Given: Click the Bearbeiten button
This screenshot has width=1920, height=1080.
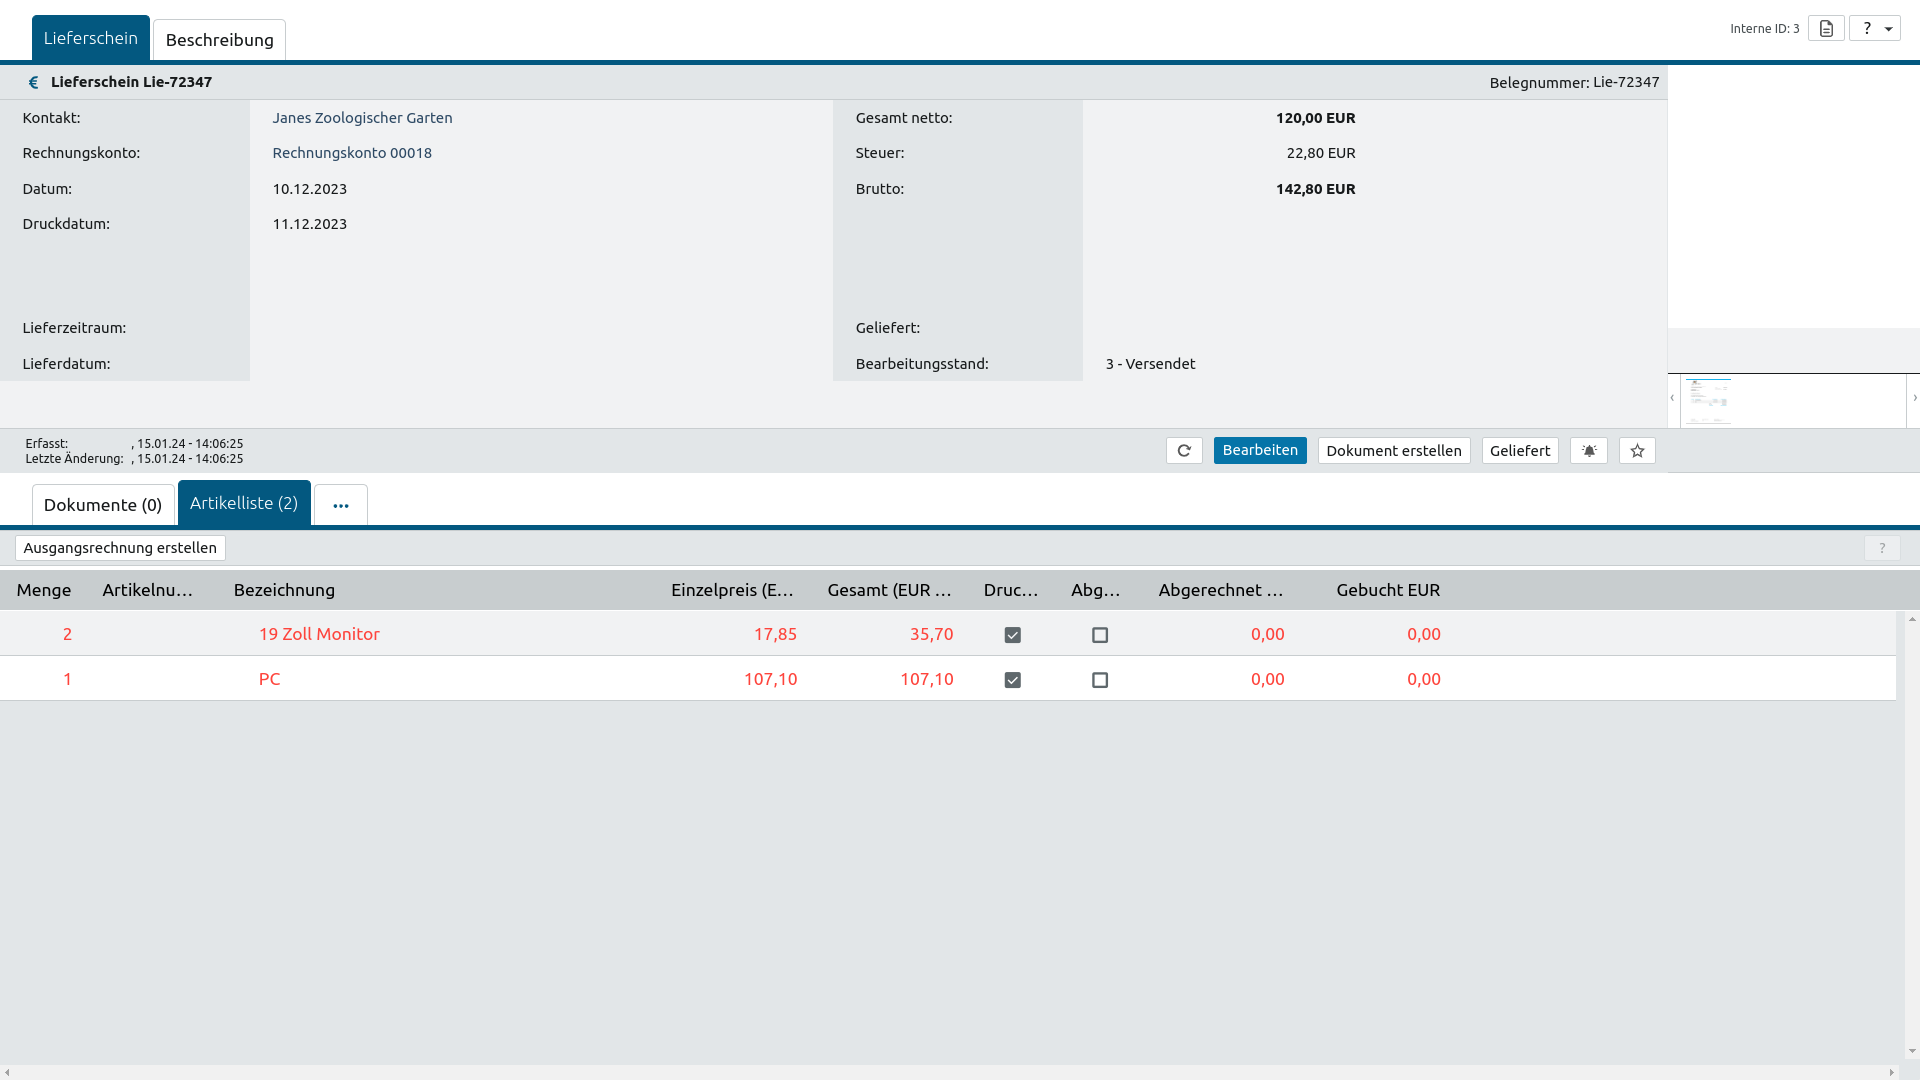Looking at the screenshot, I should coord(1260,451).
